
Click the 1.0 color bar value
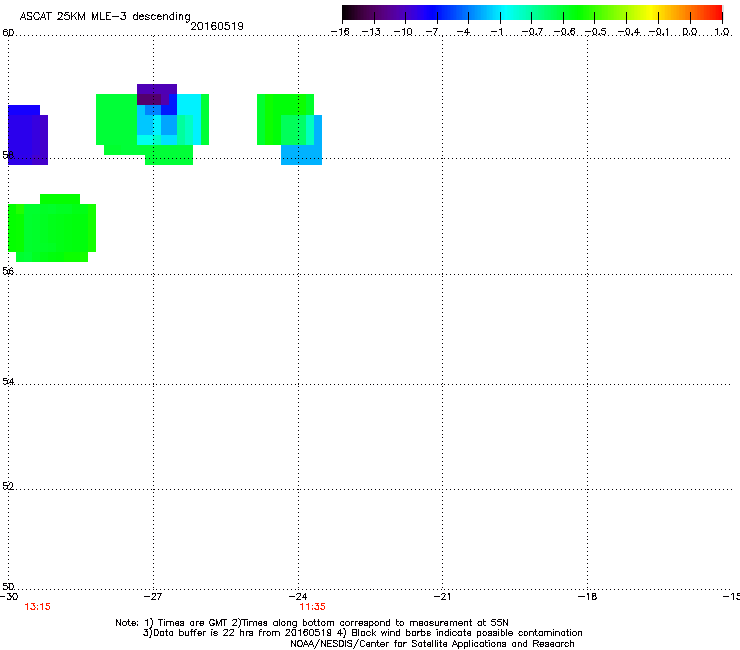click(x=722, y=32)
